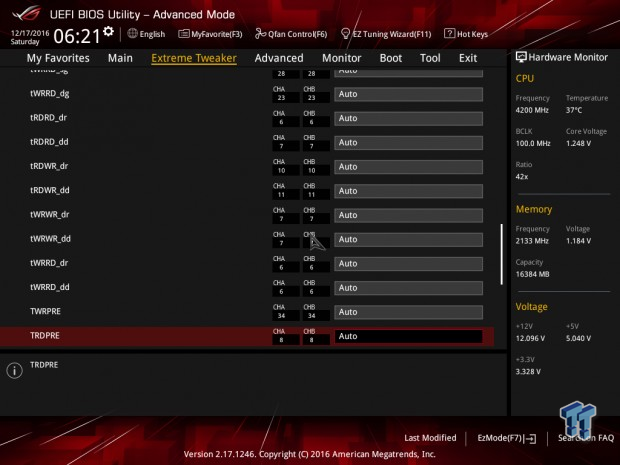Click the +12V 12.096 V reading
Viewport: 620px width, 465px height.
[530, 338]
